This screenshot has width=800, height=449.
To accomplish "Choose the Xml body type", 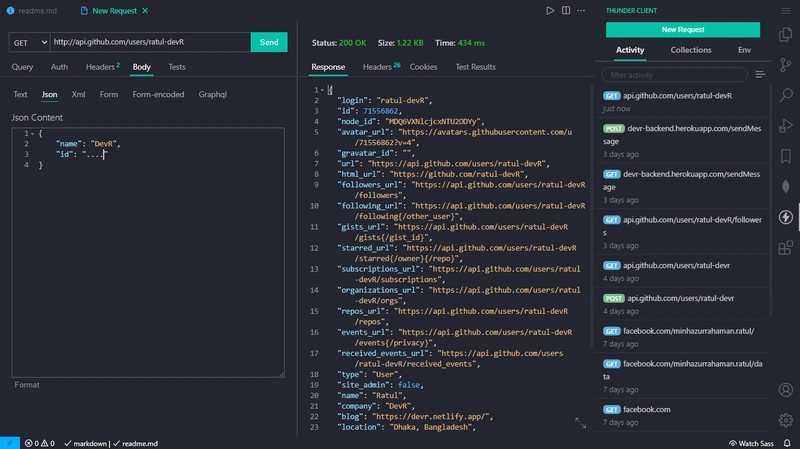I will (x=79, y=94).
